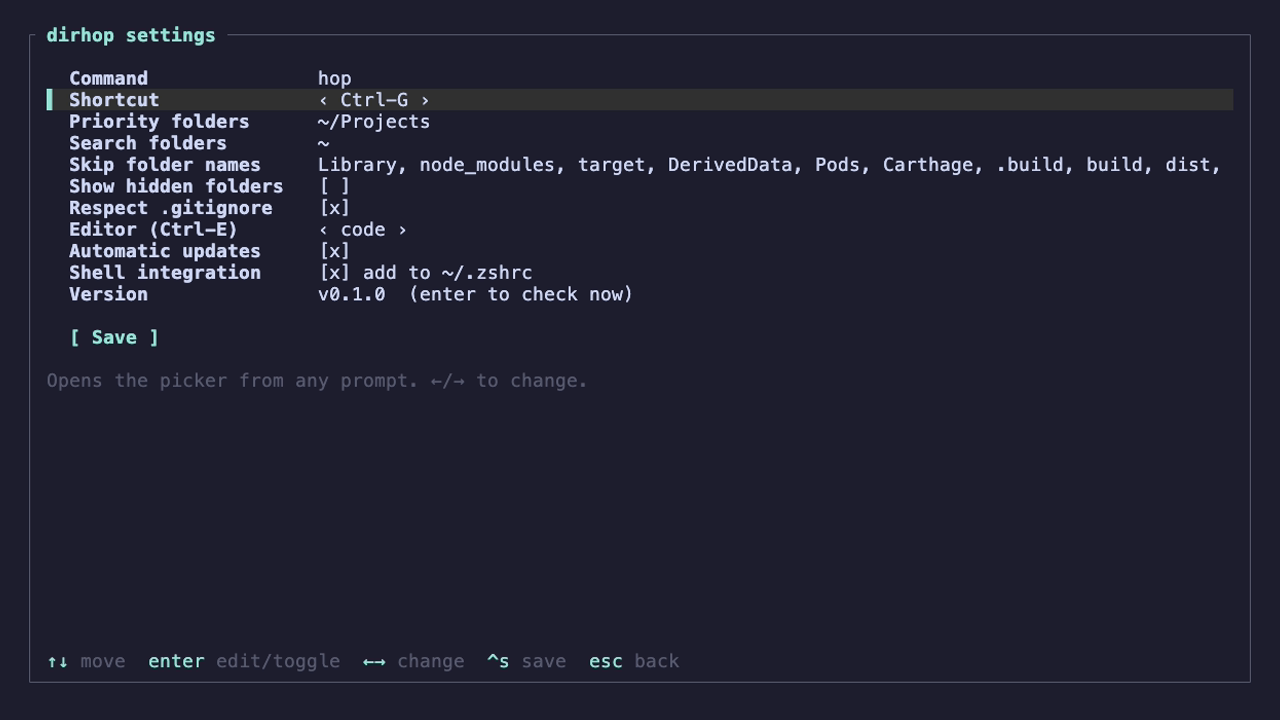Screen dimensions: 1280x720
Task: Edit the Command value hop
Action: click(335, 79)
